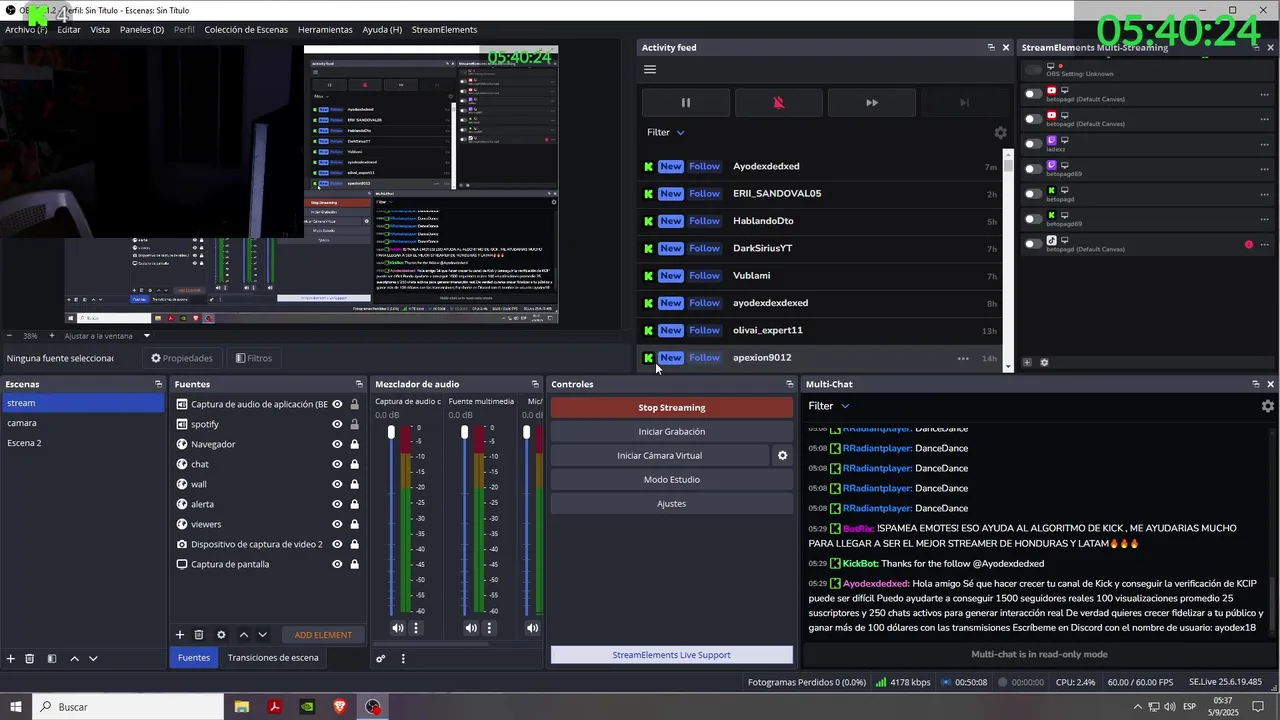Click the Stop Streaming button
This screenshot has height=720, width=1280.
(x=672, y=407)
